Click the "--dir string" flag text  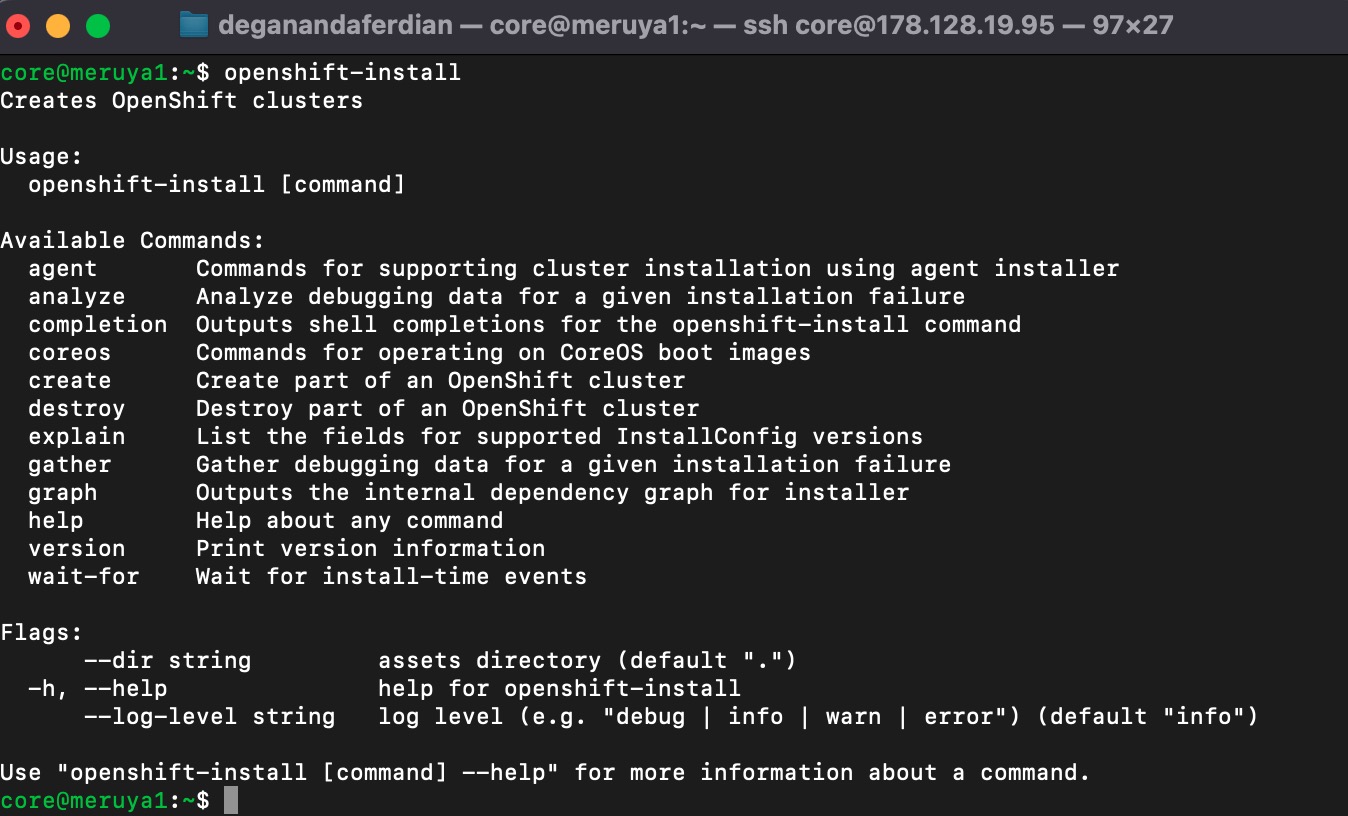167,660
